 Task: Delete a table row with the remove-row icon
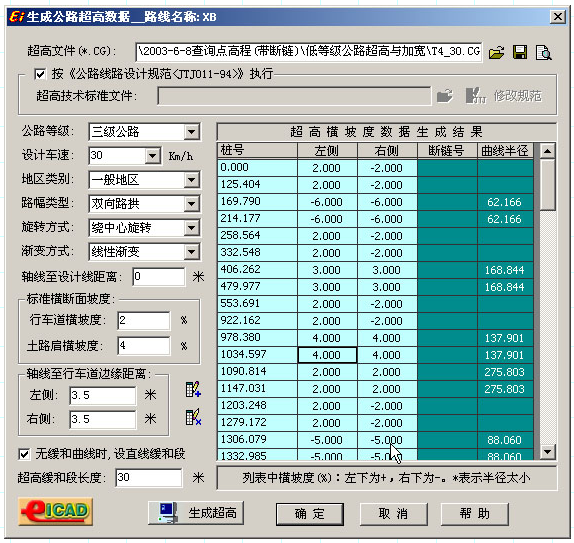(193, 417)
